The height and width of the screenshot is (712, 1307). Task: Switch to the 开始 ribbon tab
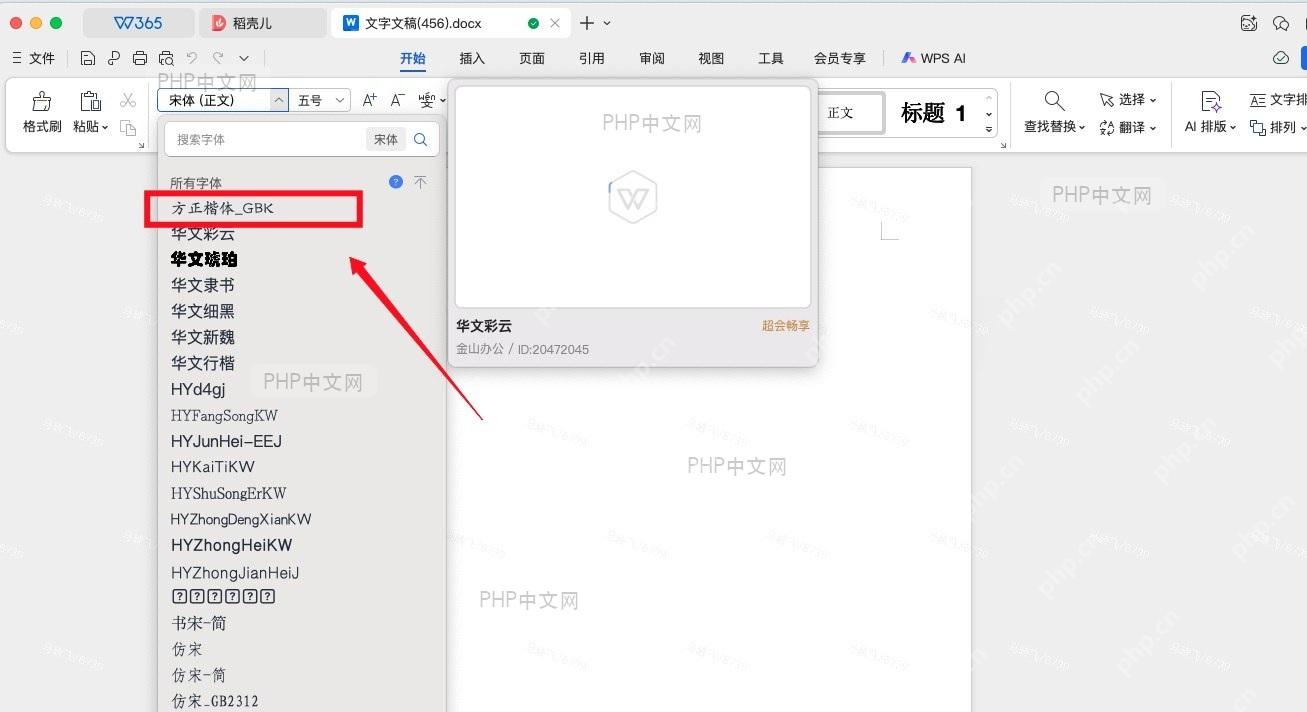413,58
